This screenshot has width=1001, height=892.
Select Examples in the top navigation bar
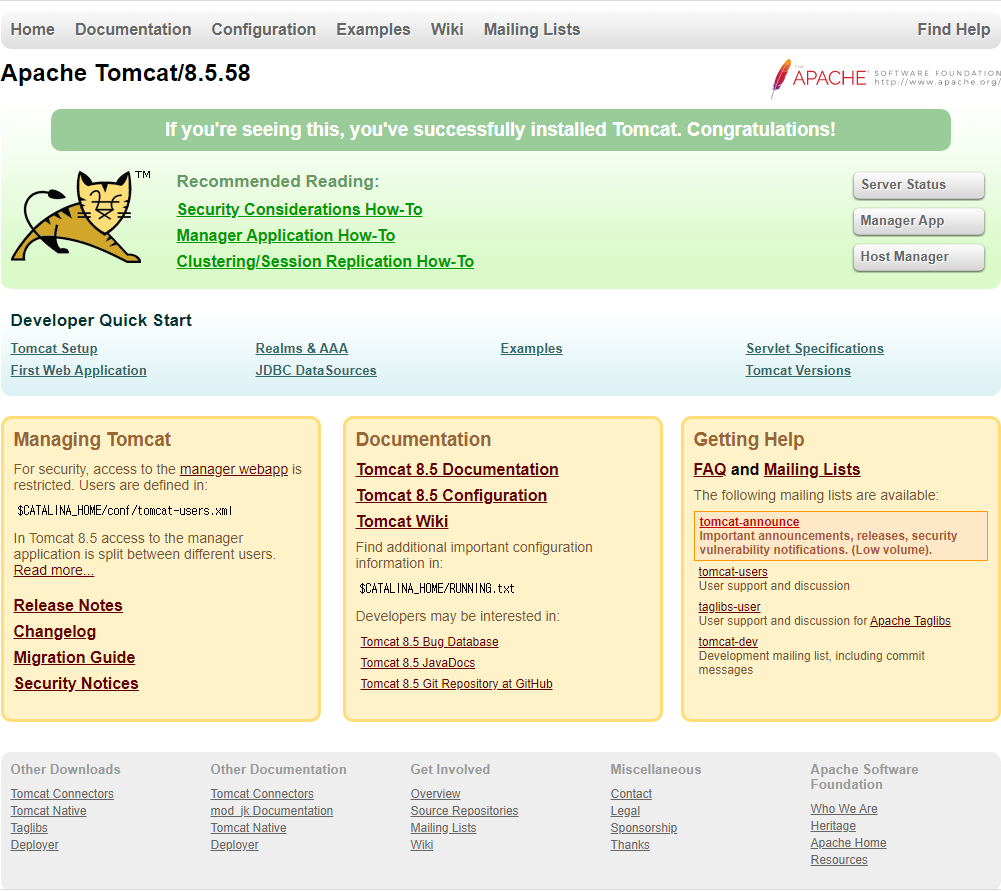click(x=373, y=29)
